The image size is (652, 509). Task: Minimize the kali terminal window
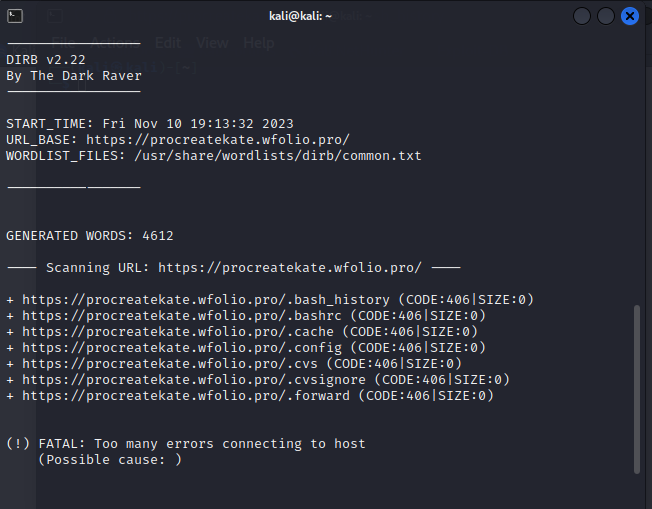[x=582, y=16]
